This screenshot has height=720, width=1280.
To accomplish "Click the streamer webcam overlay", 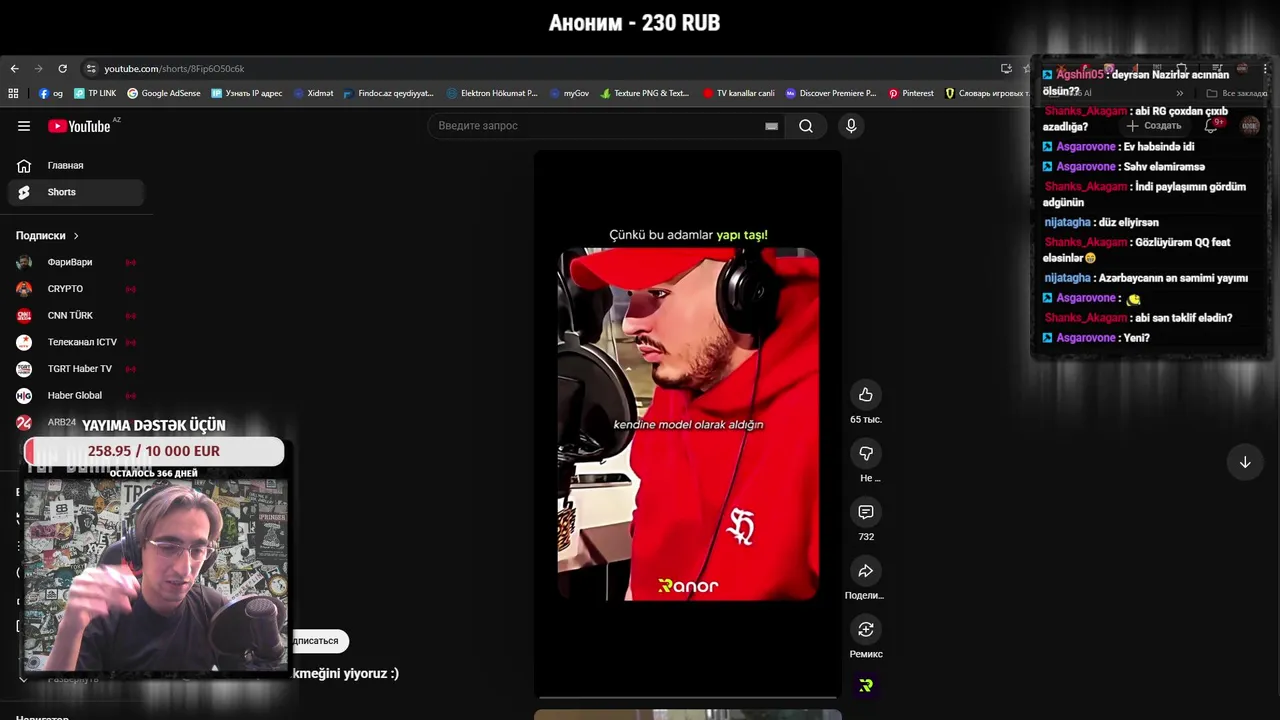I will tap(156, 575).
